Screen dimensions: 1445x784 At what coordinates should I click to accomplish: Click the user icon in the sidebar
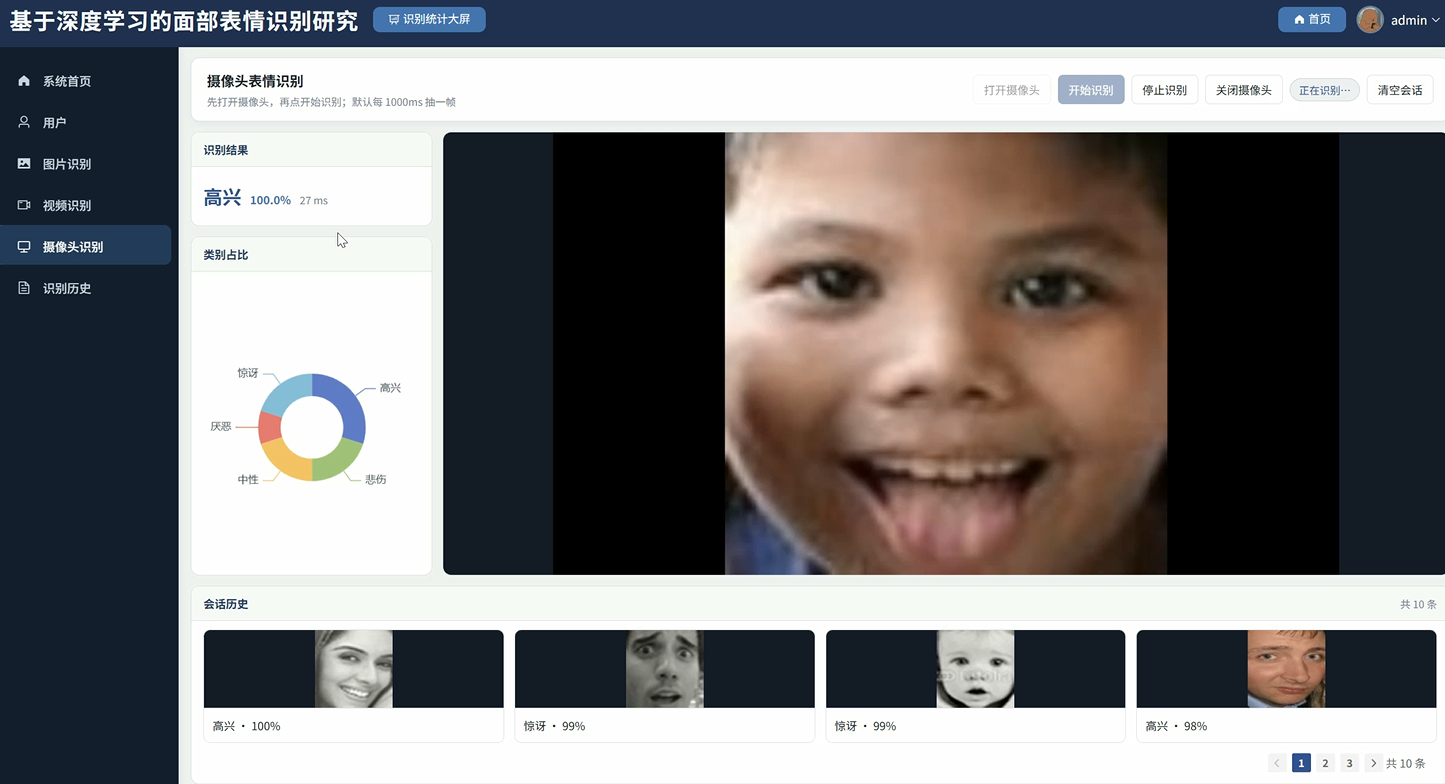click(24, 122)
